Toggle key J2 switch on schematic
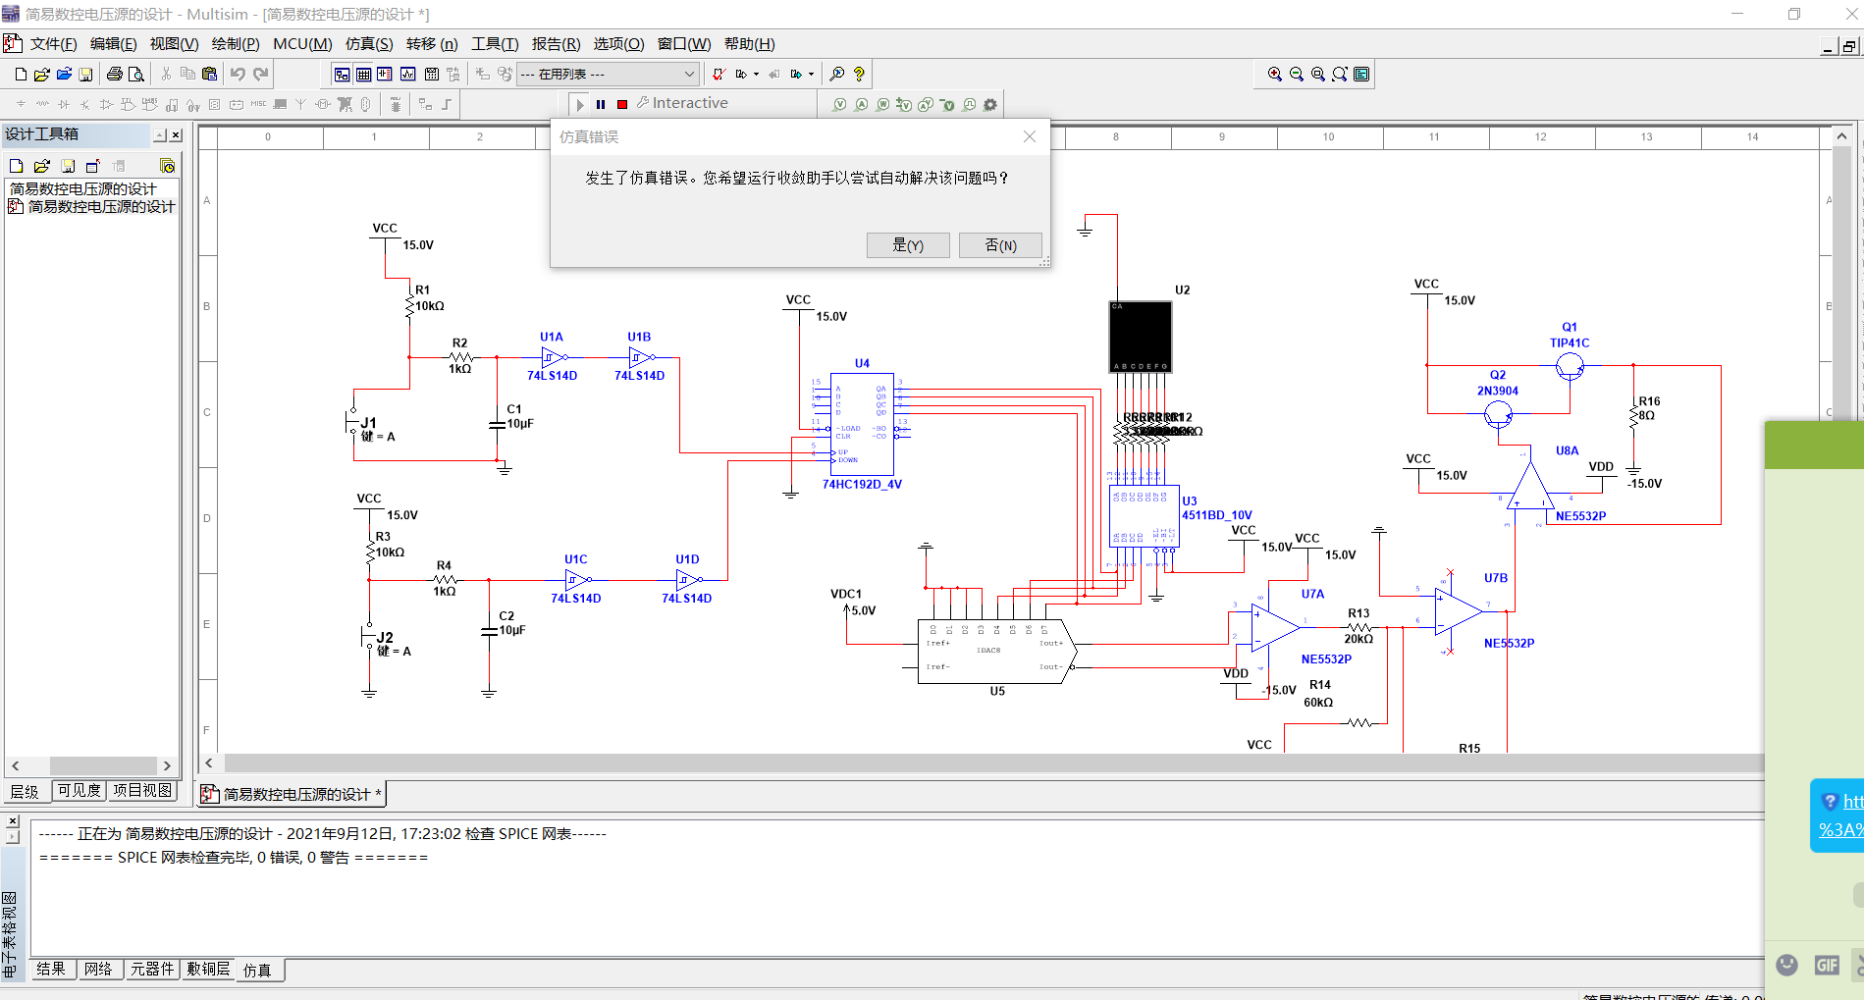This screenshot has width=1864, height=1000. tap(370, 637)
